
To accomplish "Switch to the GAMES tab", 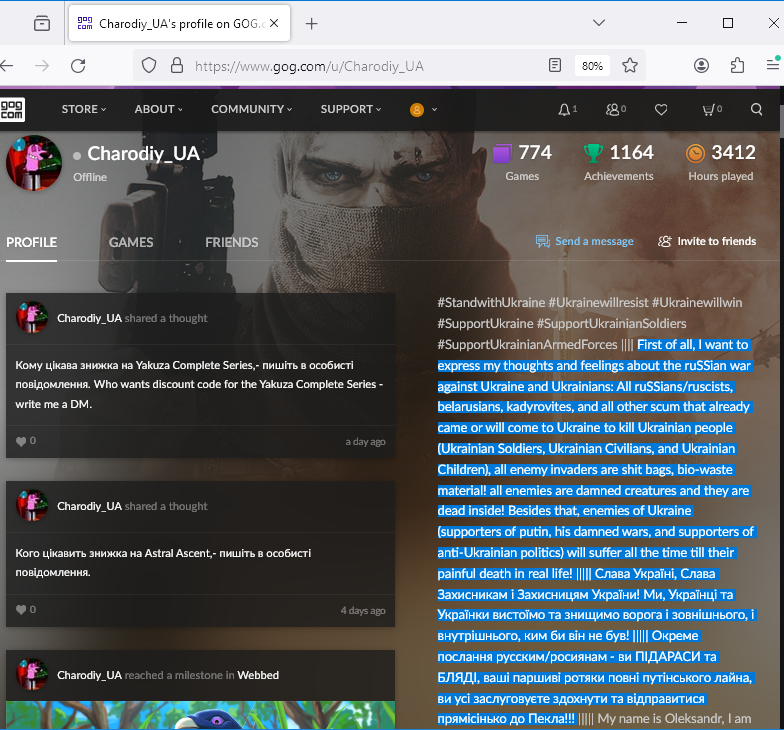I will click(x=131, y=242).
